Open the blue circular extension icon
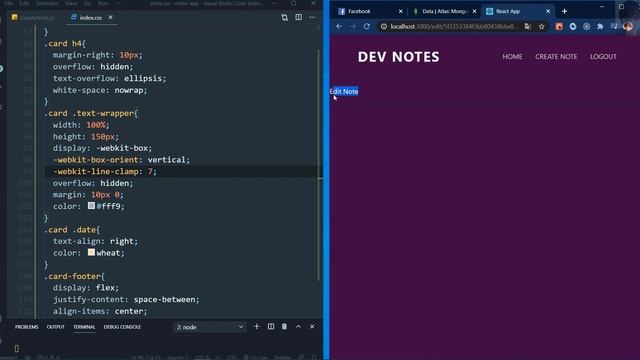The width and height of the screenshot is (640, 360). pyautogui.click(x=573, y=27)
